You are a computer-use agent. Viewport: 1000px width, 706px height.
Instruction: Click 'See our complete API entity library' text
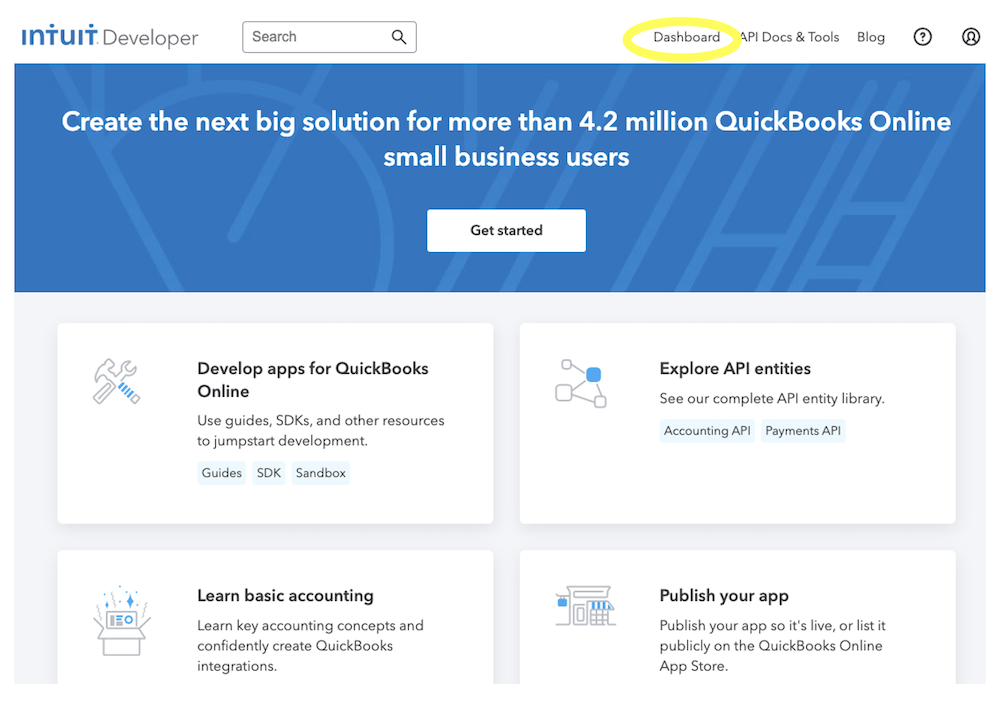[772, 398]
